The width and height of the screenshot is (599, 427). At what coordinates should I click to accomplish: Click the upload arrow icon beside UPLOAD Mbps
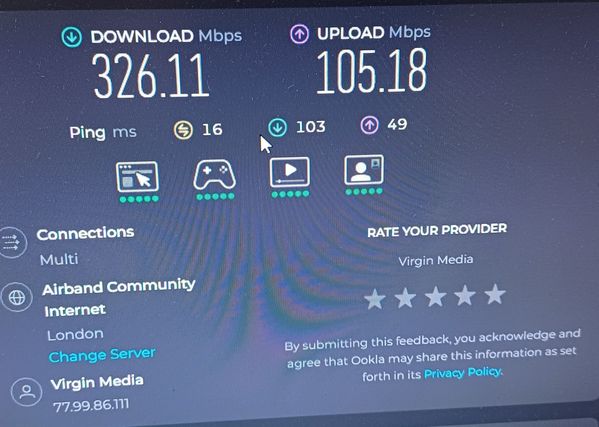pos(300,34)
